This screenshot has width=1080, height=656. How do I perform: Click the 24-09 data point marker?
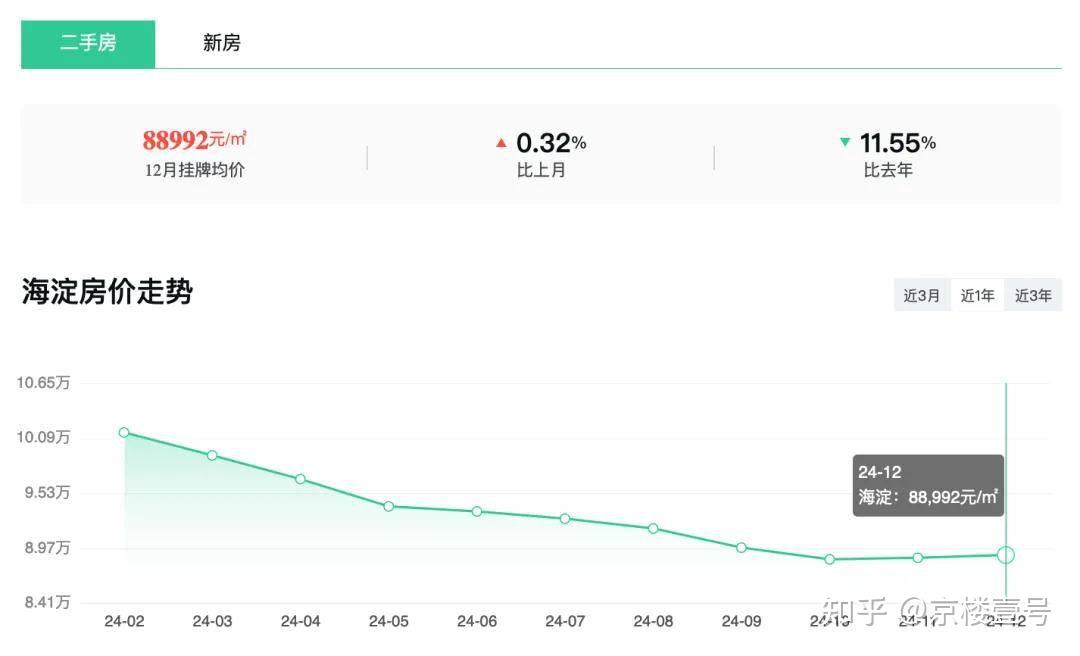tap(741, 547)
